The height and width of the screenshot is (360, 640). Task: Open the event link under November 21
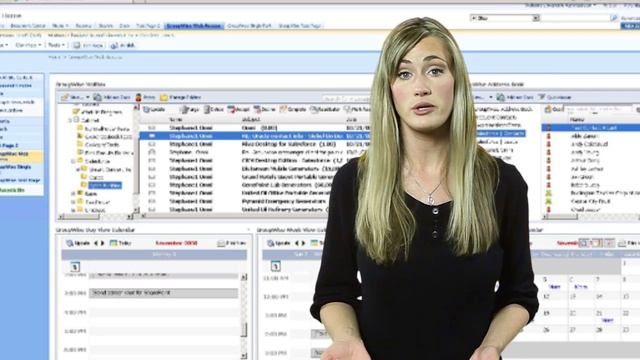point(607,320)
